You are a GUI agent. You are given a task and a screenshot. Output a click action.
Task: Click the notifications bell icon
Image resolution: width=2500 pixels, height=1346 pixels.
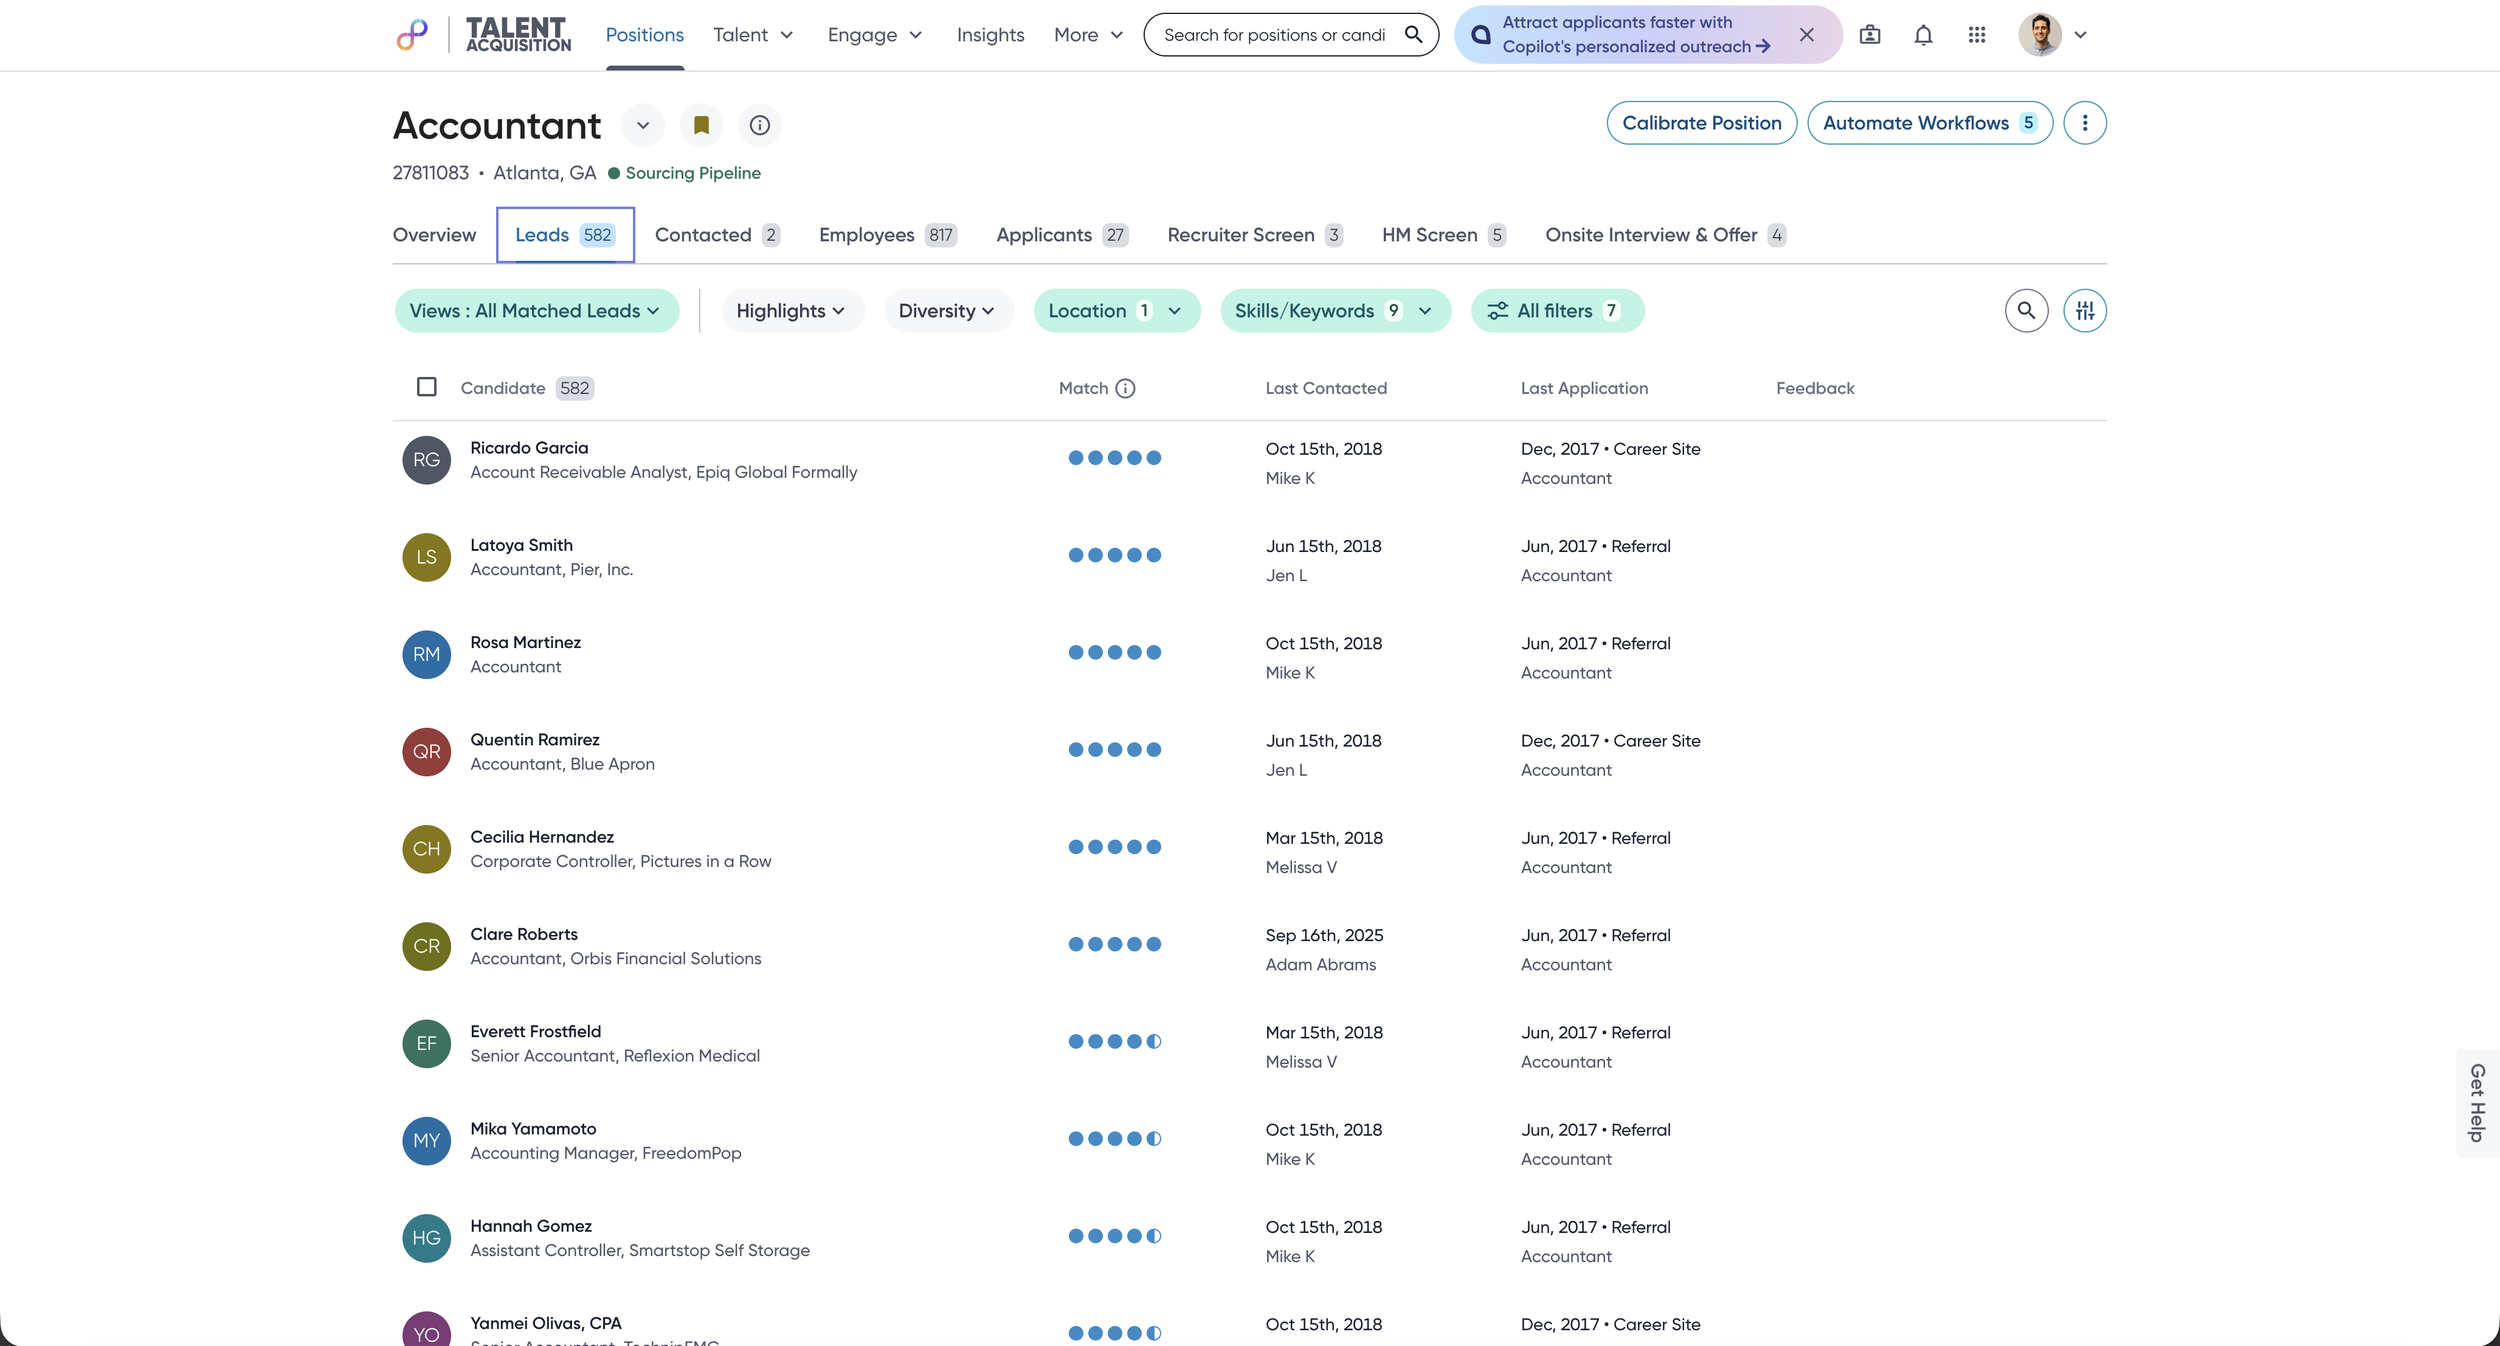click(1922, 35)
